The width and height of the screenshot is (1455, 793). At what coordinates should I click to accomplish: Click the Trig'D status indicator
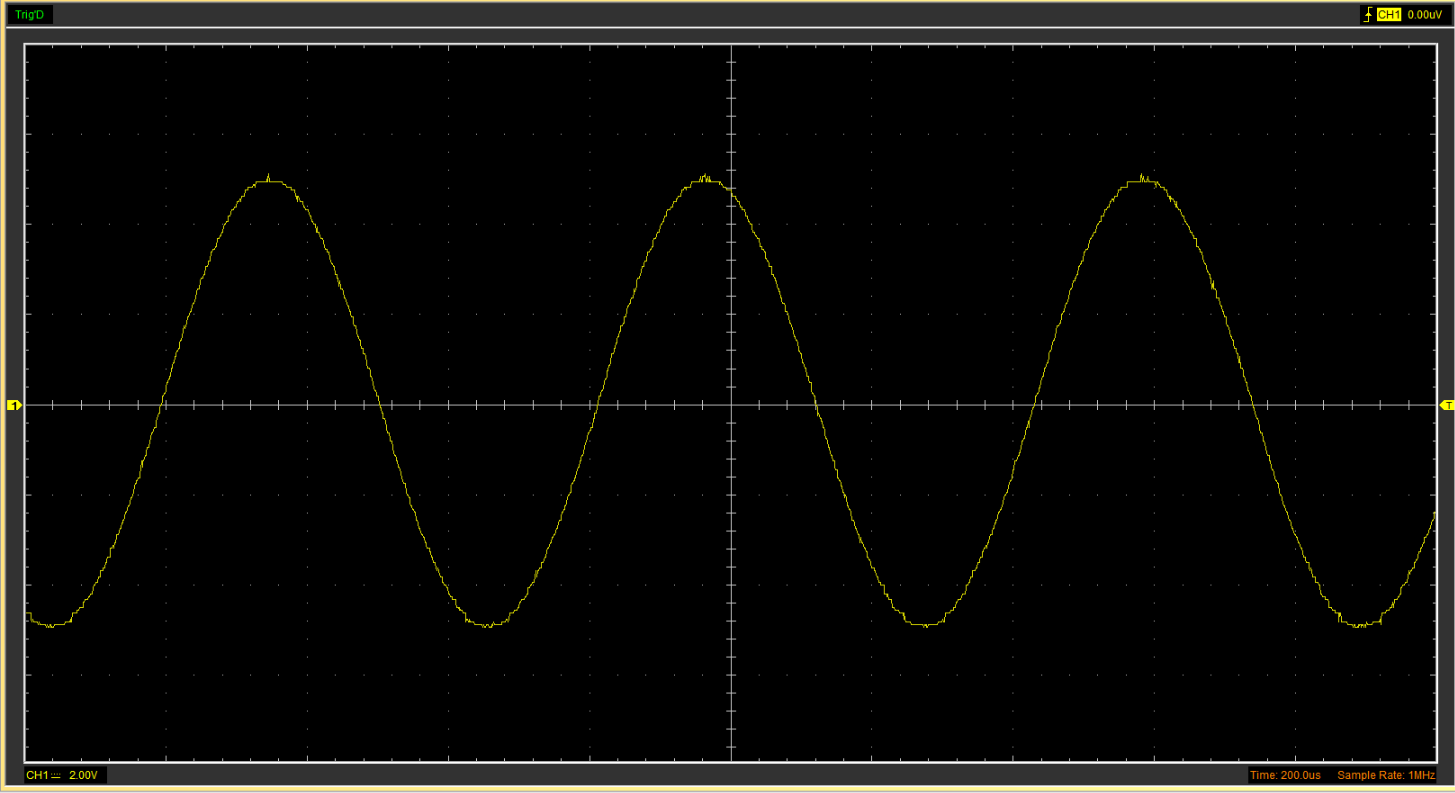click(28, 15)
